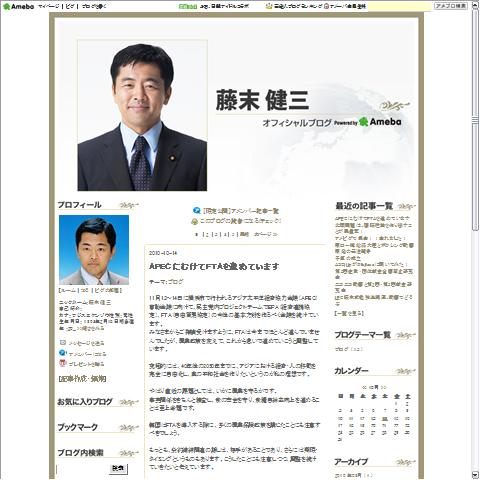Click the メッセージを送る link
480x480 pixels.
click(86, 343)
